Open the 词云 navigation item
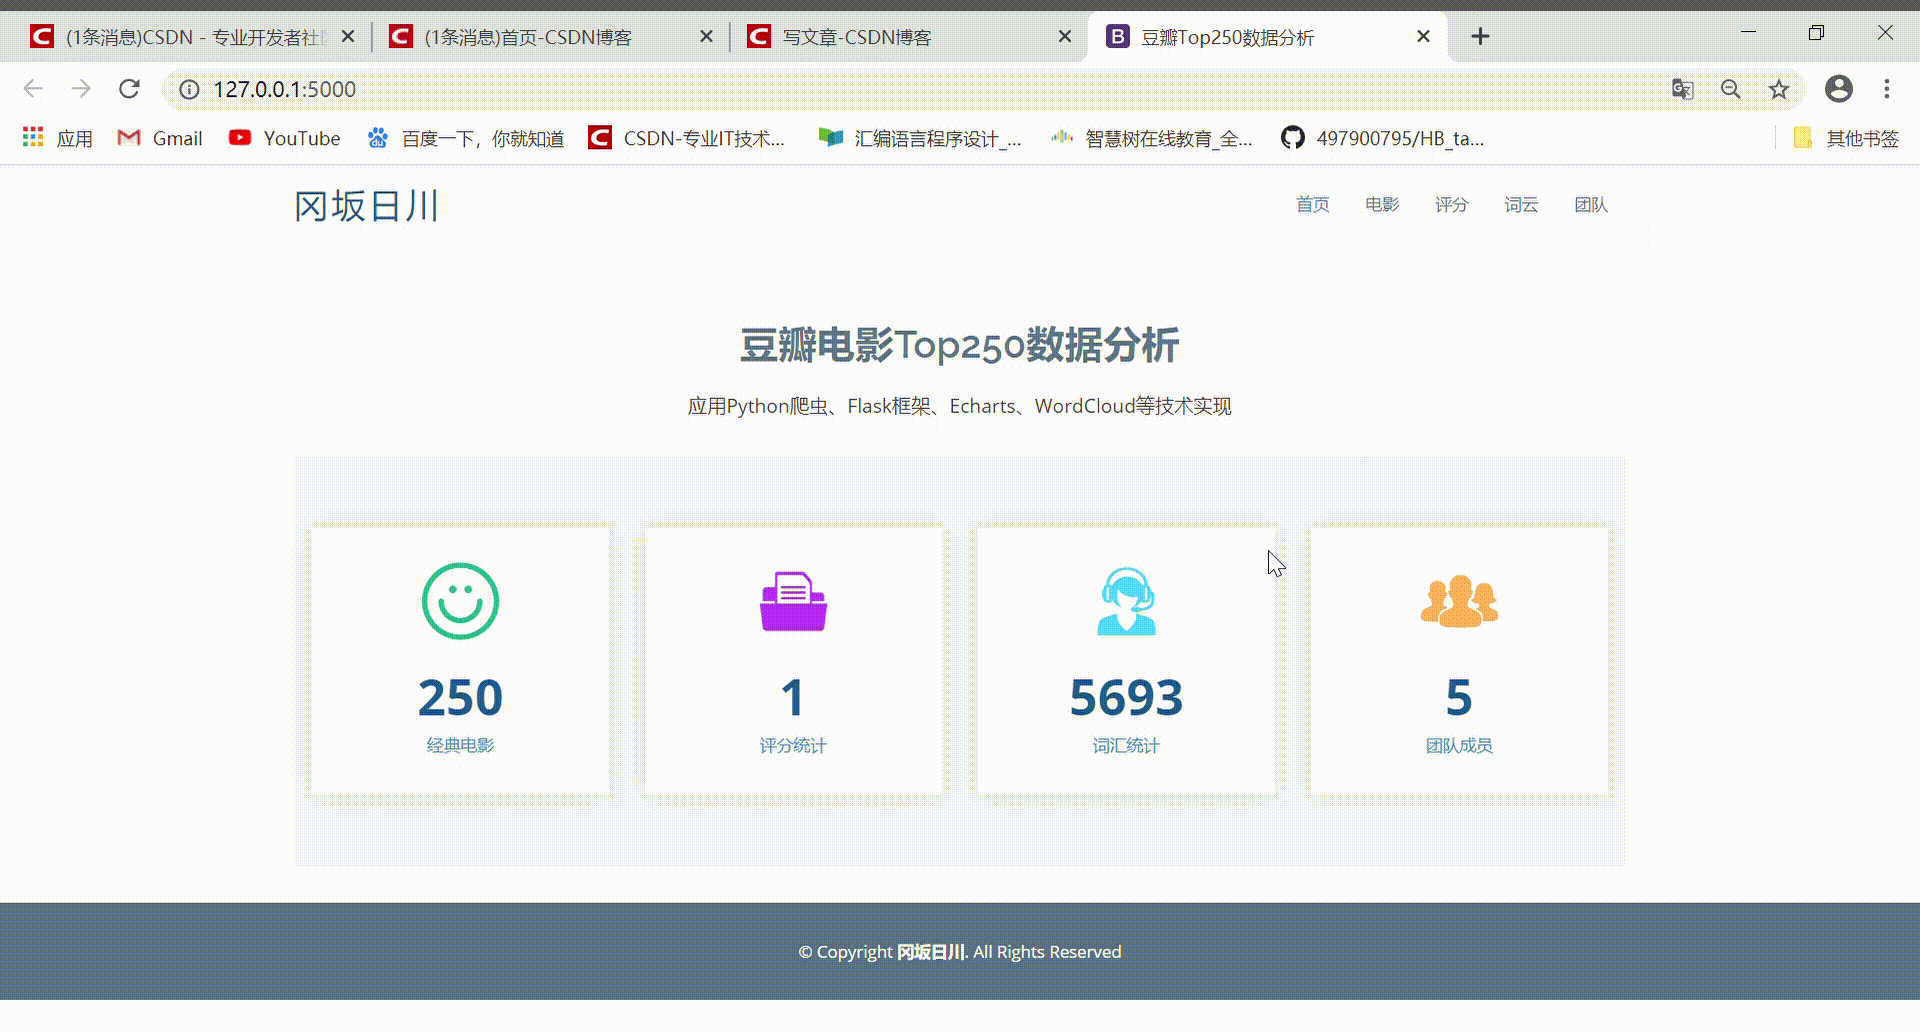Screen dimensions: 1920x1032 (x=1521, y=205)
